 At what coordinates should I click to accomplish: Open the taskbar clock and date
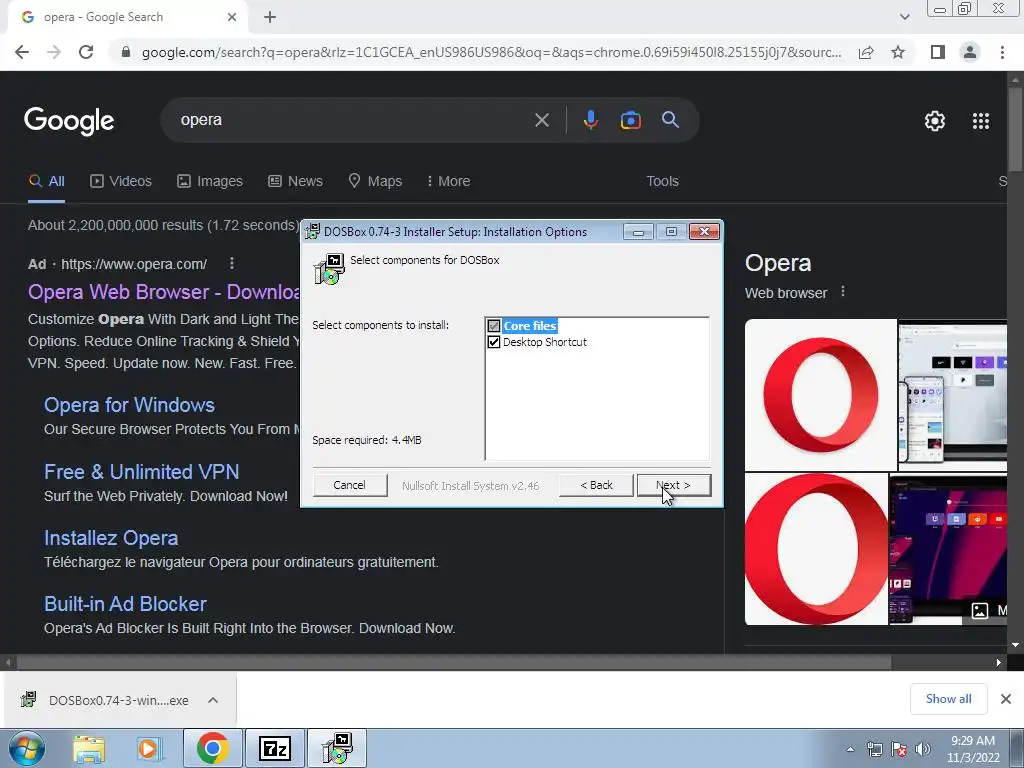coord(973,749)
